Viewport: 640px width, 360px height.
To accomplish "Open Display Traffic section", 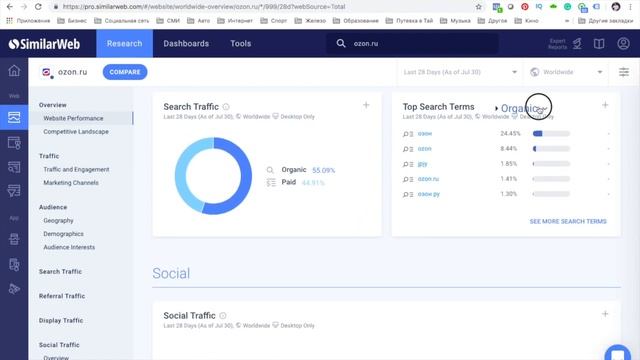I will tap(61, 320).
